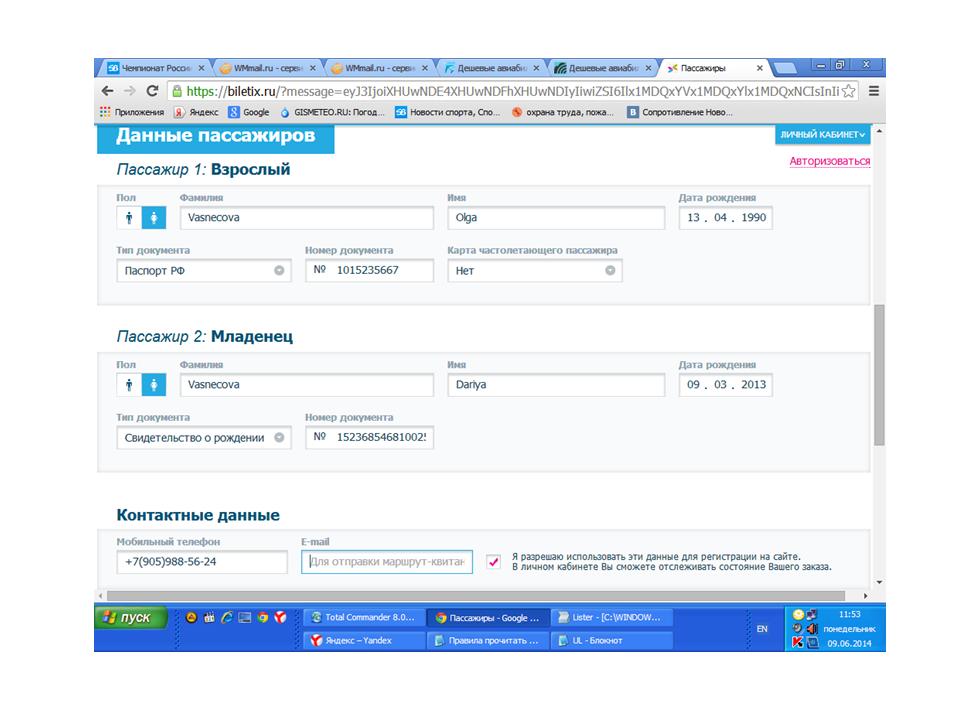Click passport number field 1015235667

click(369, 271)
